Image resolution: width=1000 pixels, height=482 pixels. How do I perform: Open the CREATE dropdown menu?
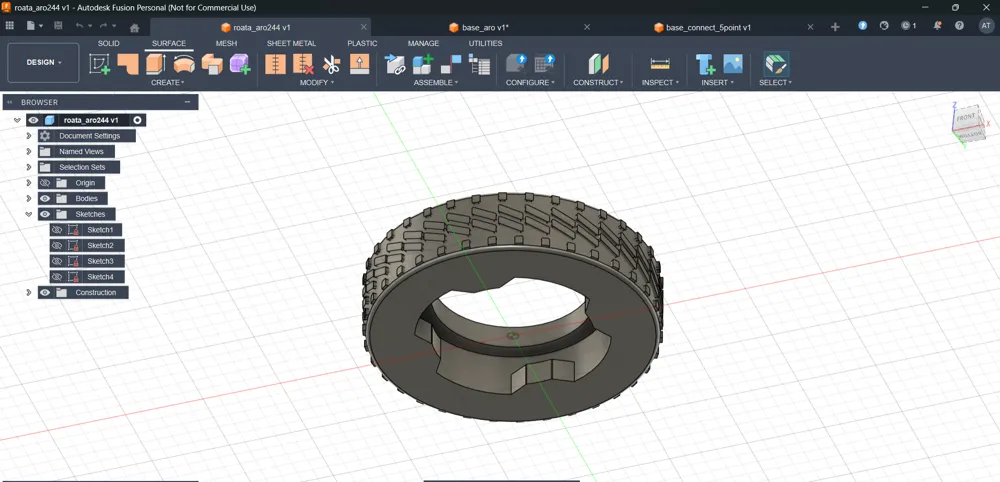[168, 83]
